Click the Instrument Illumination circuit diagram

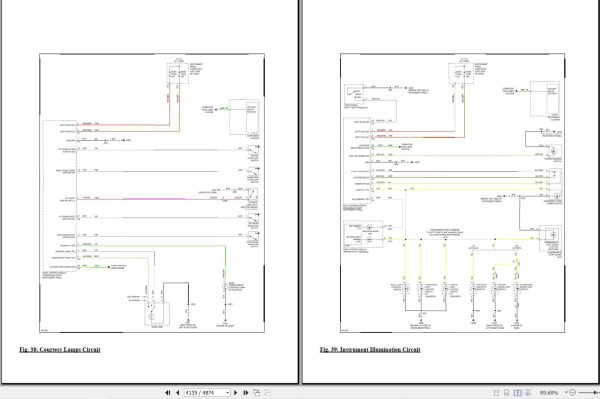pyautogui.click(x=453, y=193)
